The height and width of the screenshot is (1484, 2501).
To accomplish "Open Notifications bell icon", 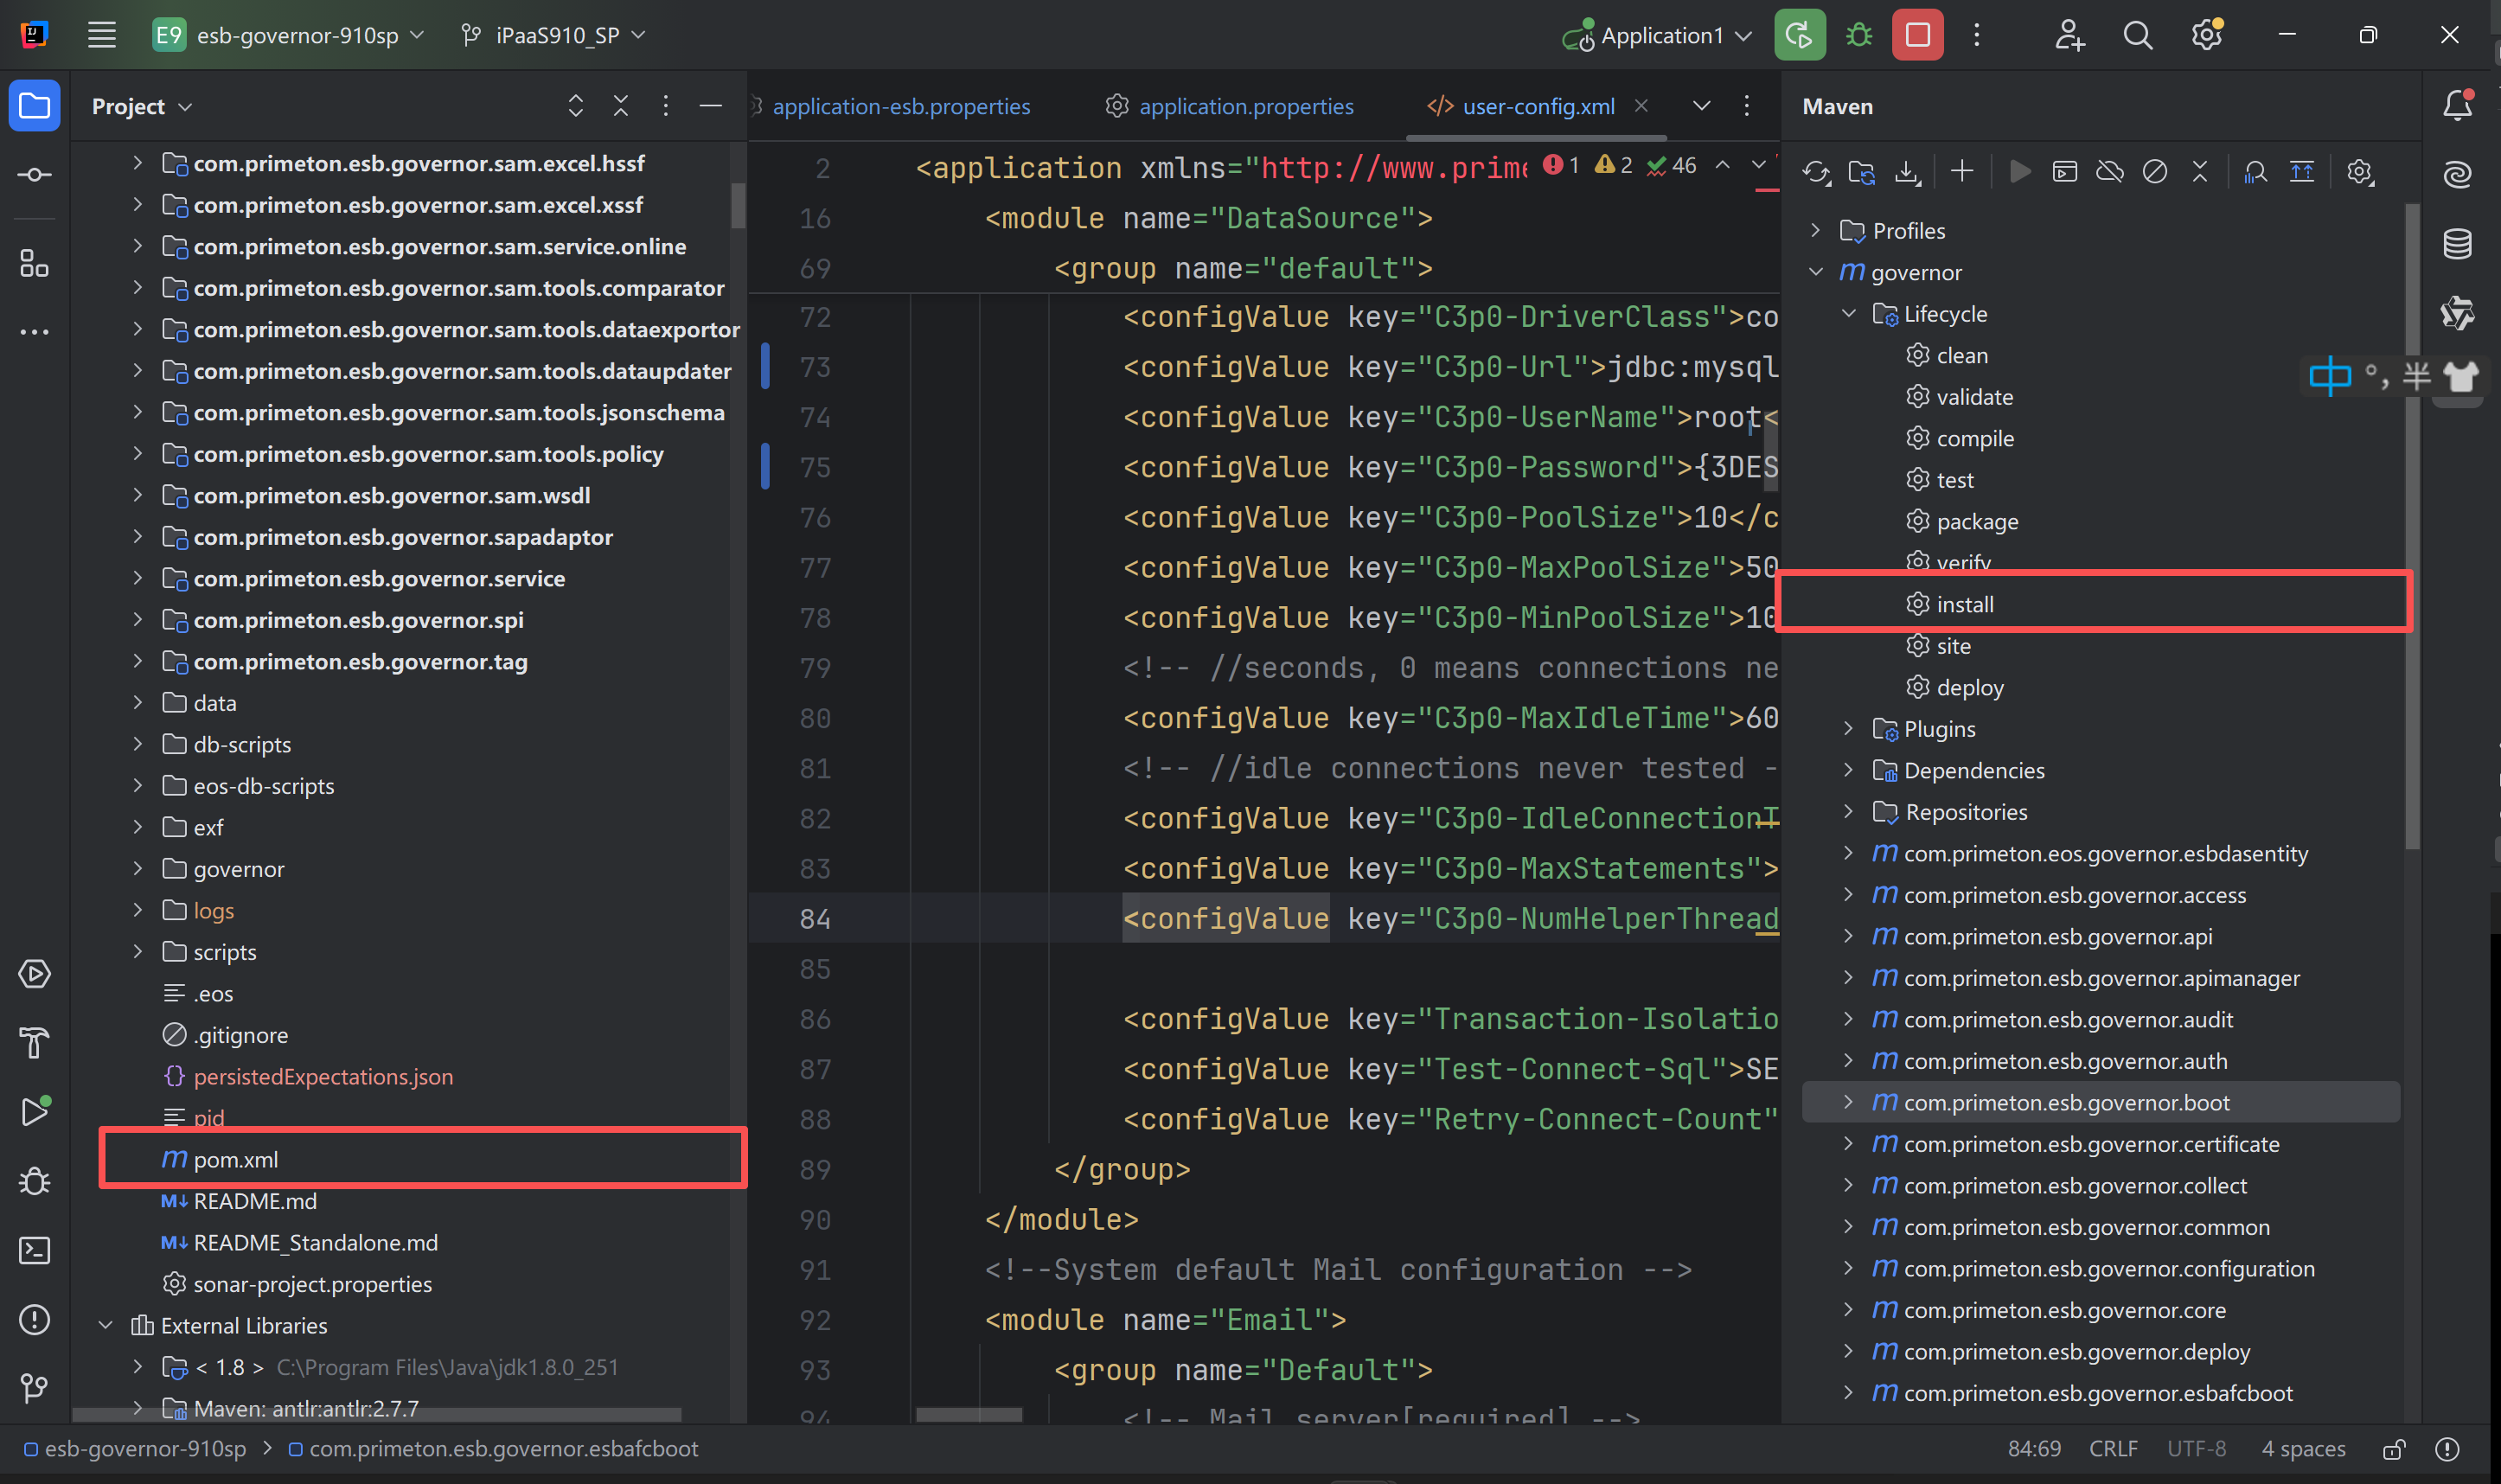I will (x=2457, y=106).
